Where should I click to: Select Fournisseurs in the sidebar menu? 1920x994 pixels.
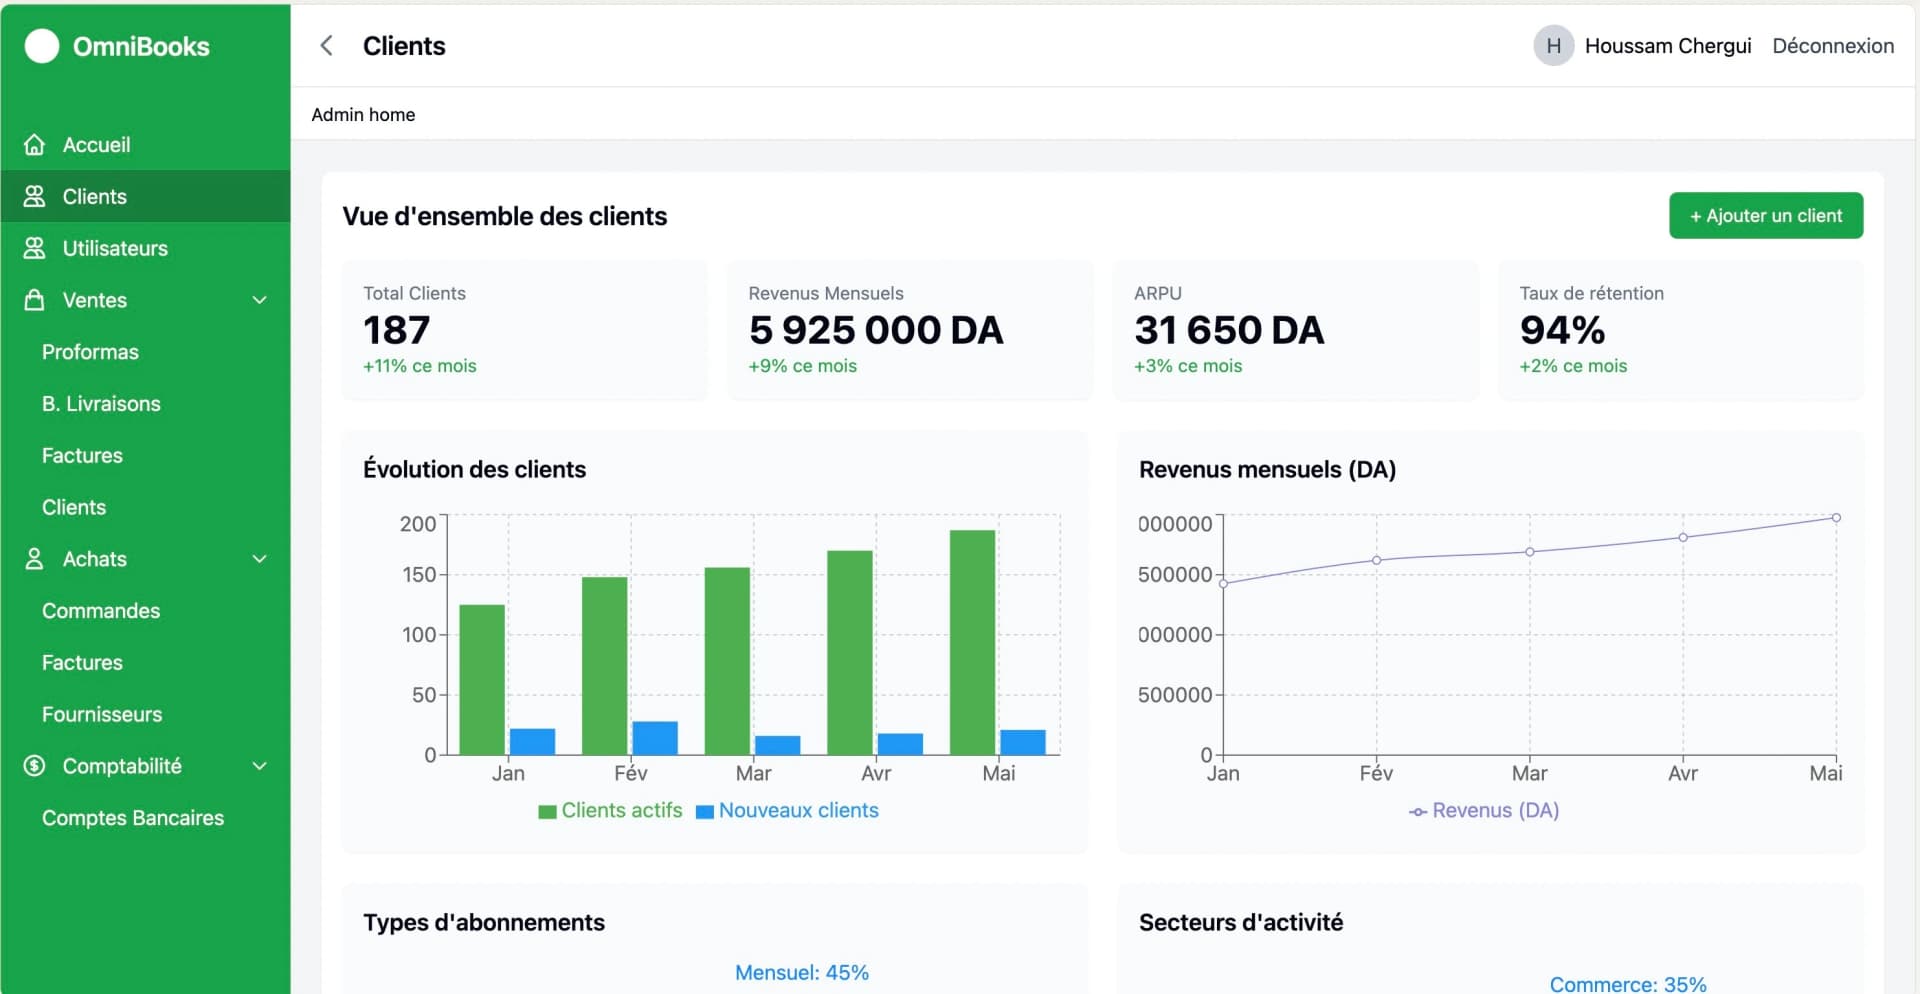tap(102, 714)
